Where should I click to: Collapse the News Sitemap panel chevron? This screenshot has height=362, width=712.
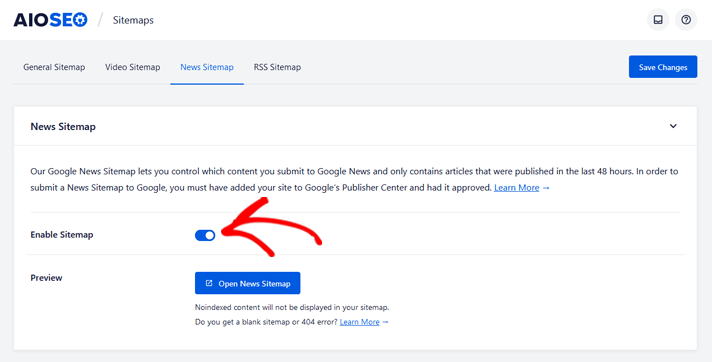coord(673,126)
